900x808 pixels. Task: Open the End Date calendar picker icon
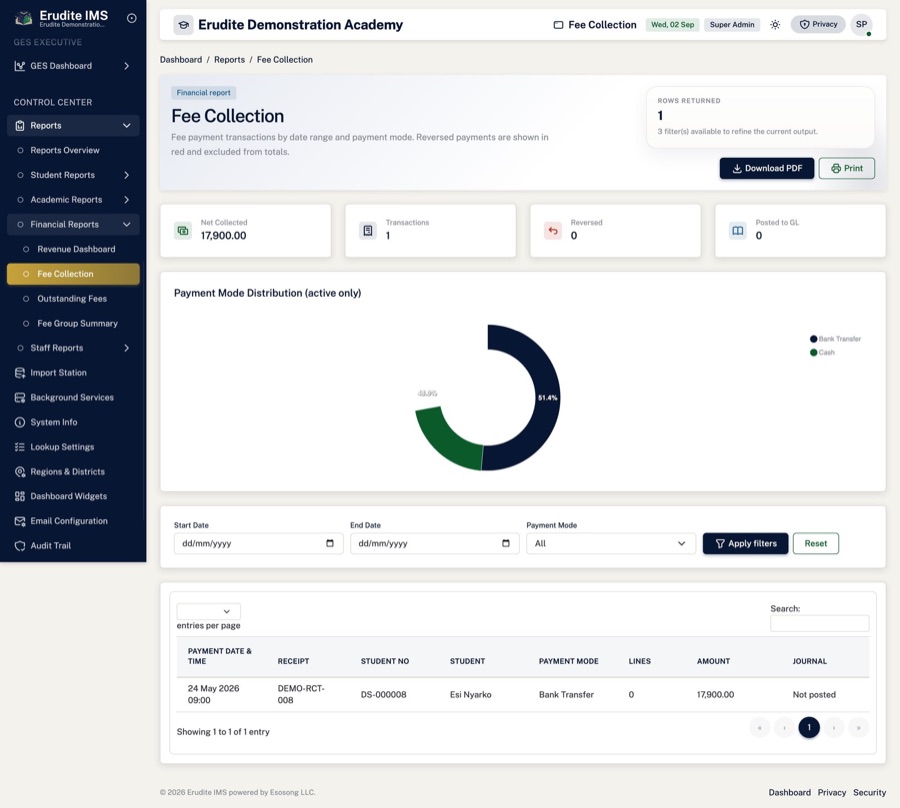[506, 543]
